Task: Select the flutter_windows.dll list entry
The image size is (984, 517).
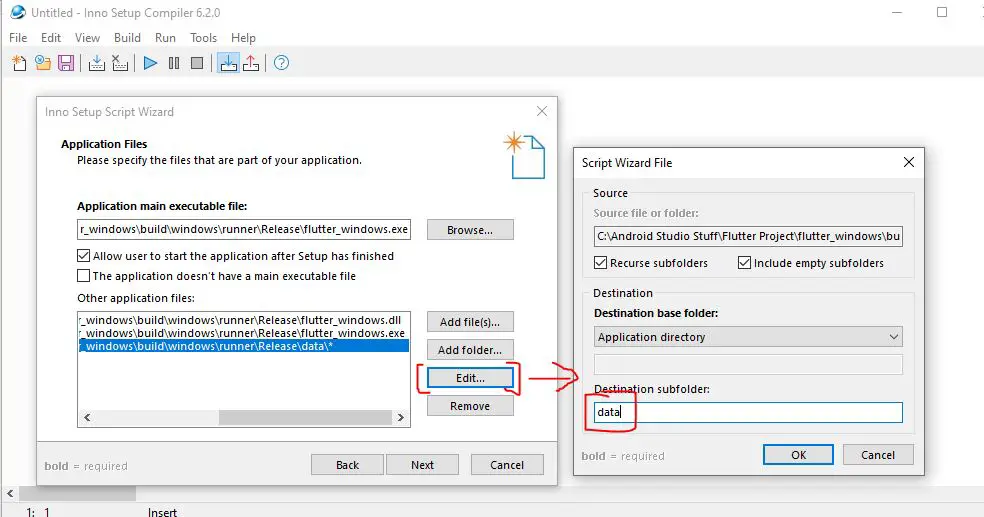Action: coord(243,320)
